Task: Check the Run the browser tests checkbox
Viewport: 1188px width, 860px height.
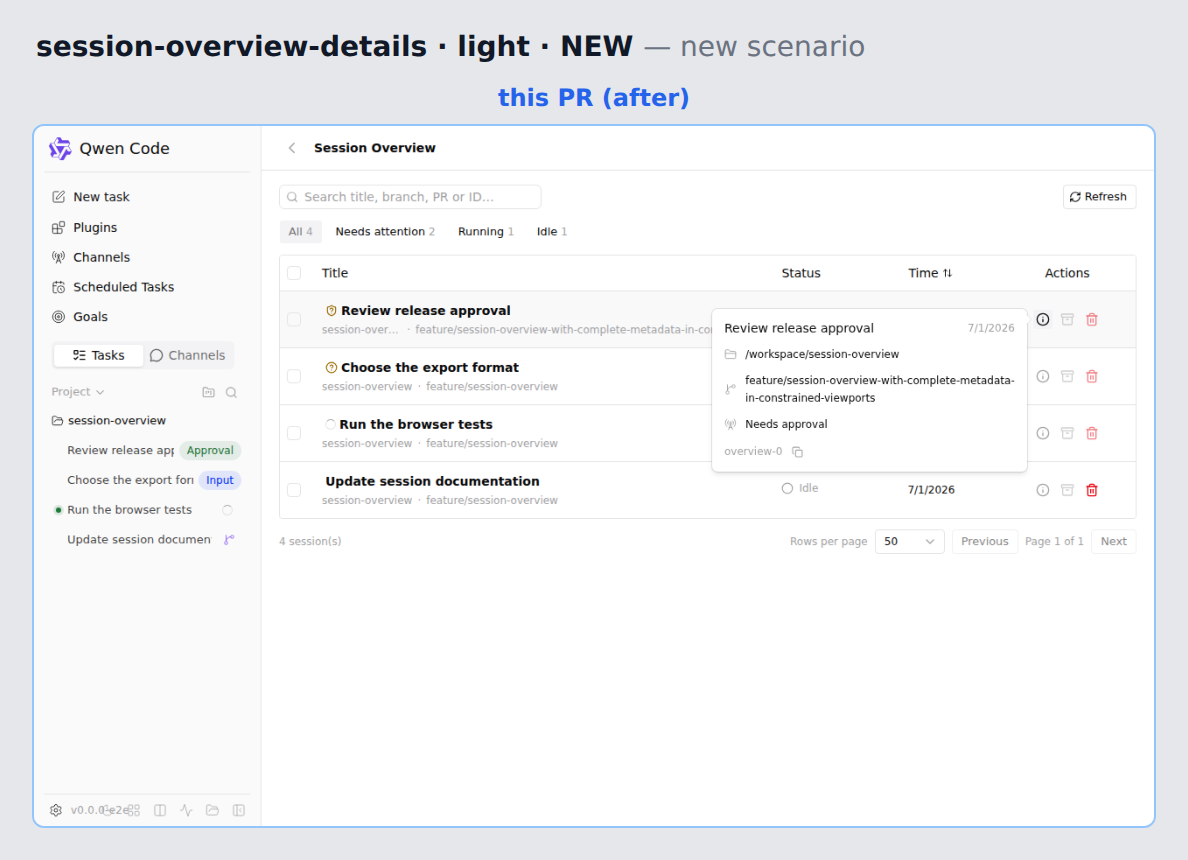Action: (294, 433)
